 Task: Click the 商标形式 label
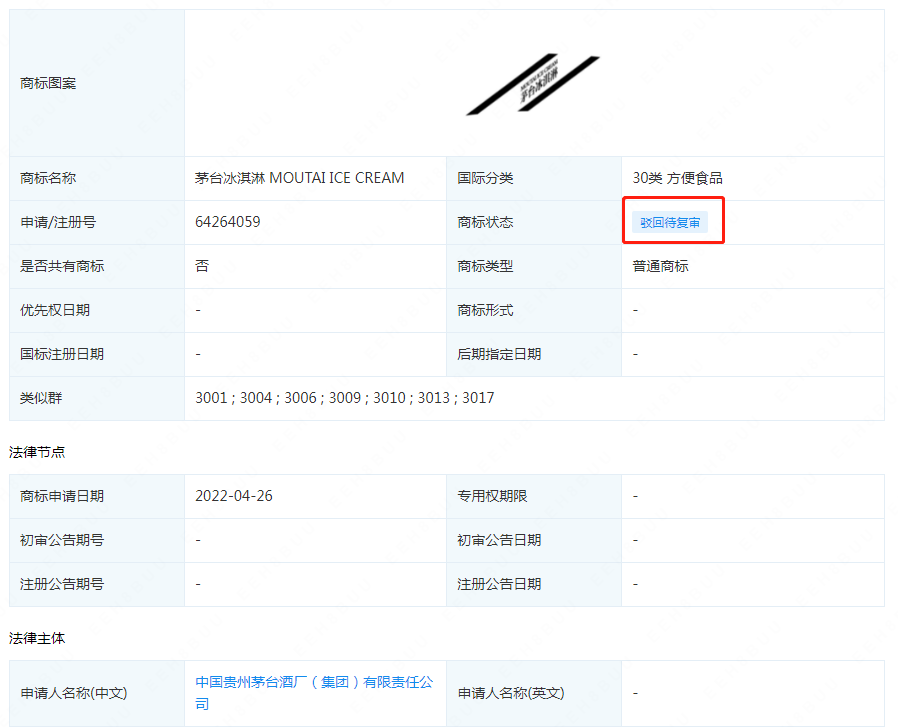pos(485,310)
